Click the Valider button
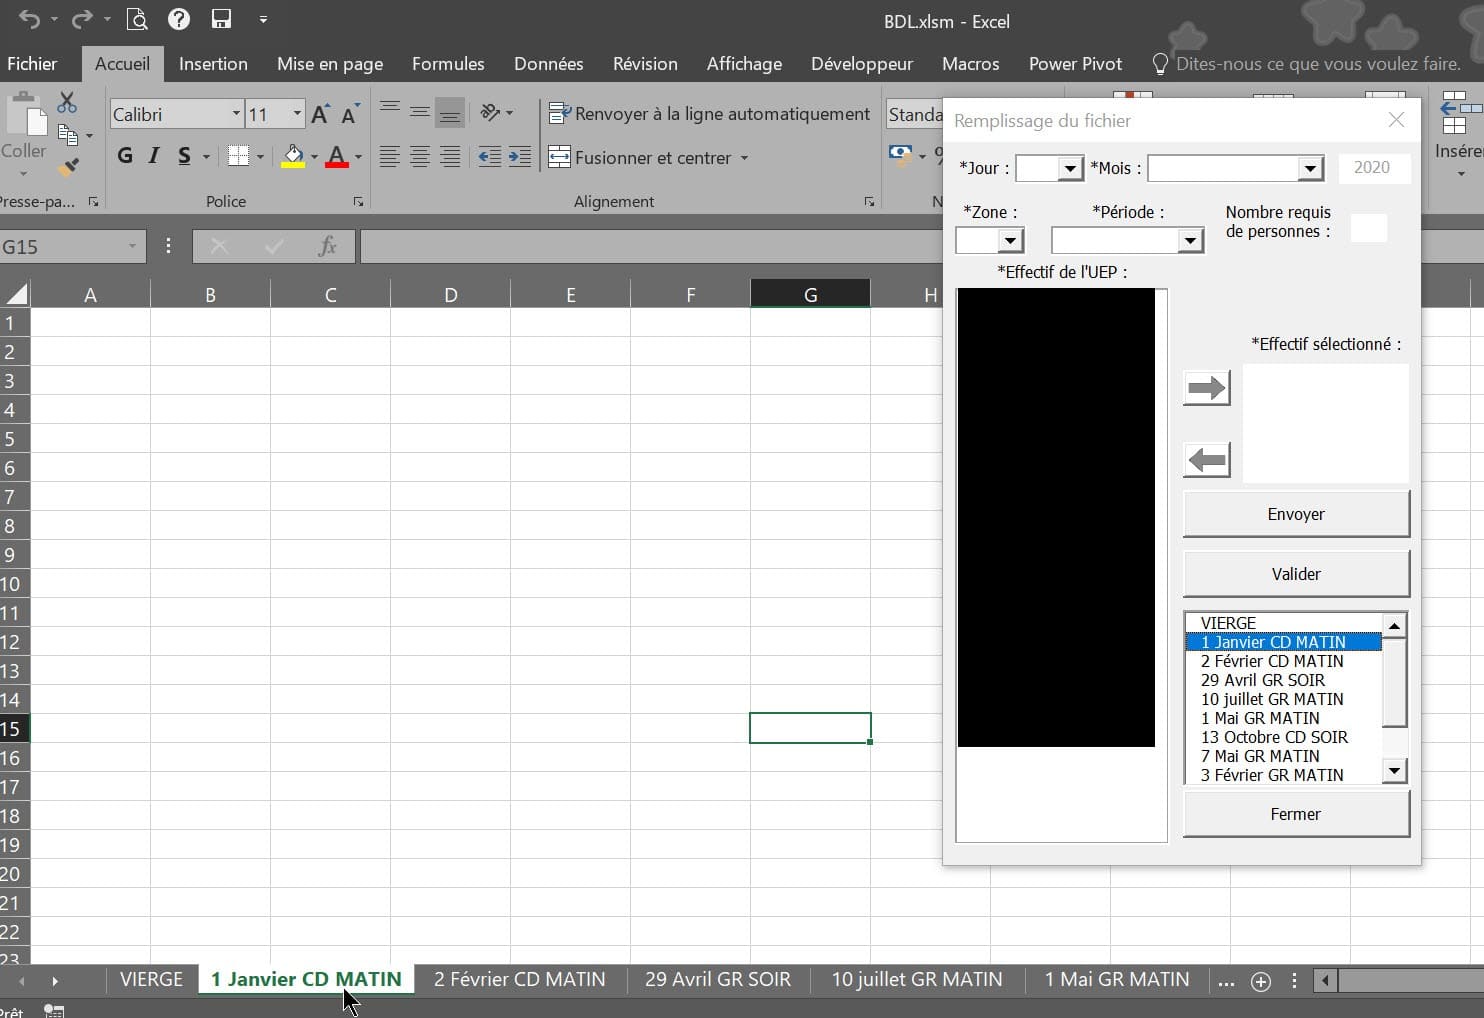 point(1296,574)
